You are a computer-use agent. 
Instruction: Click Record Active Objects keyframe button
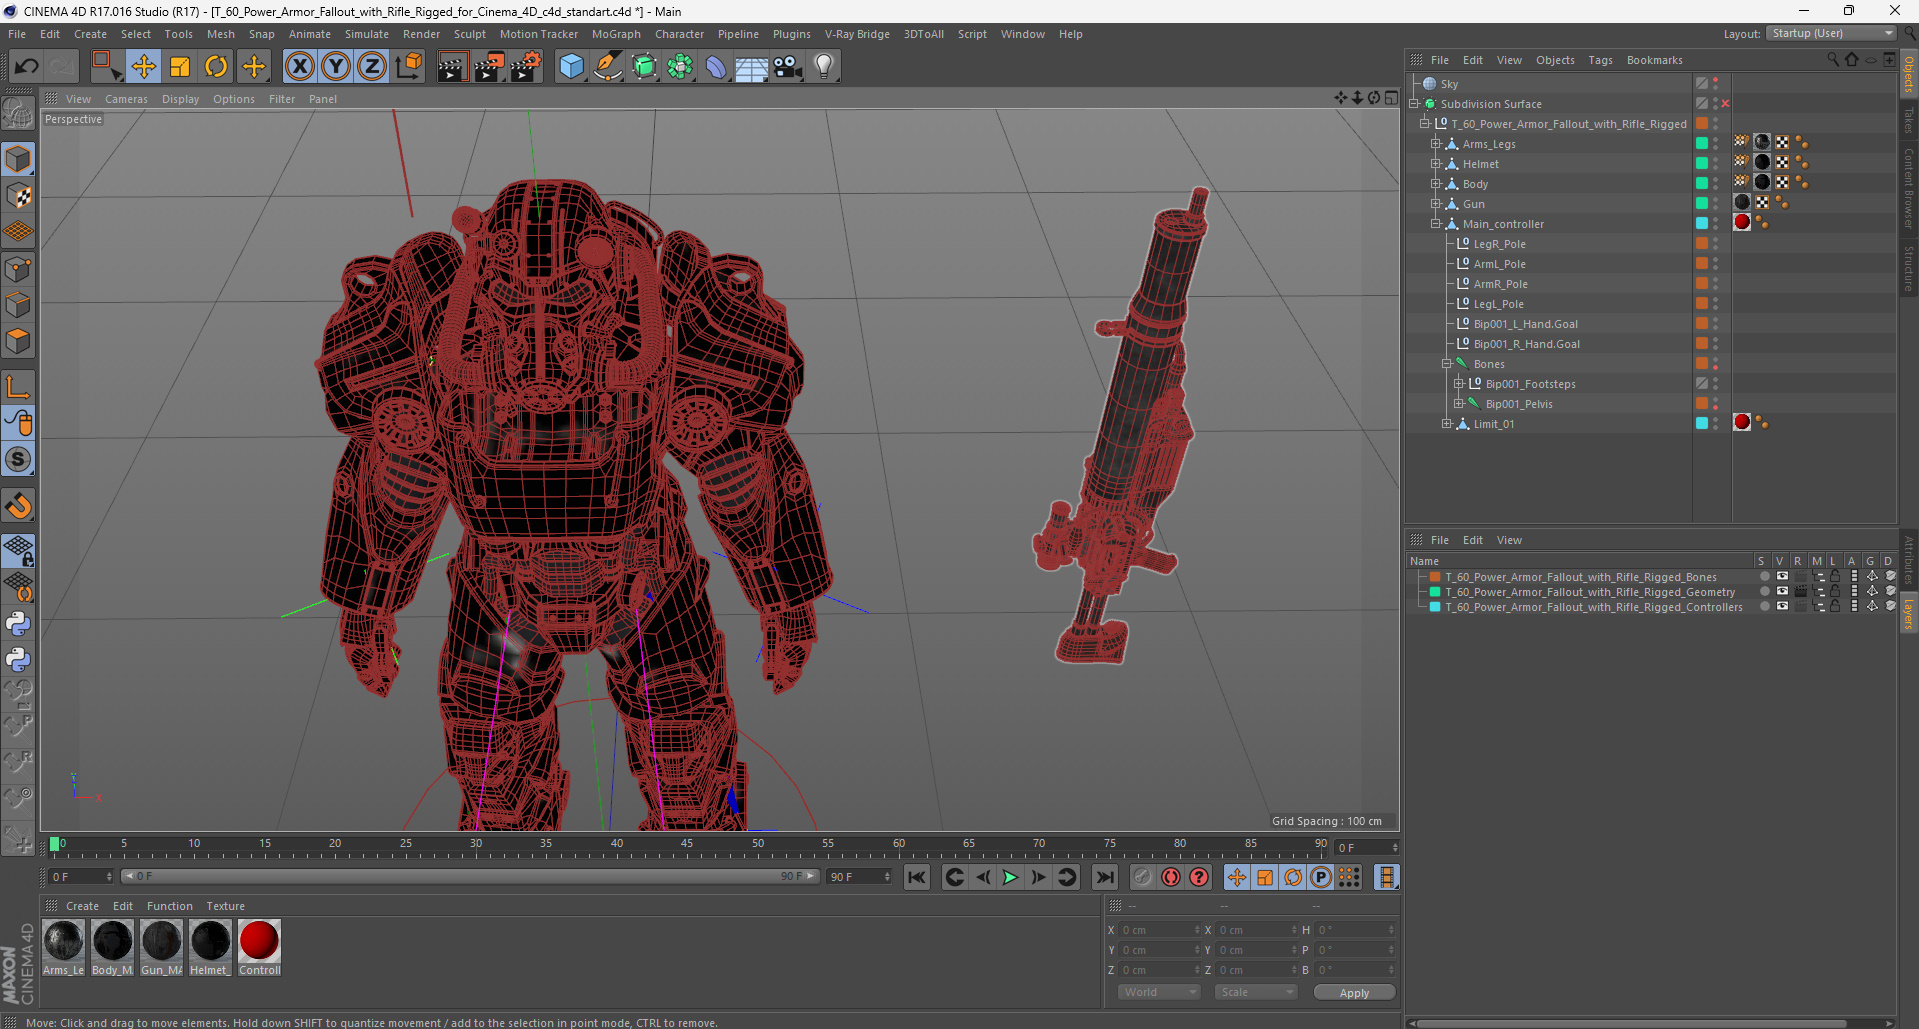click(1142, 877)
